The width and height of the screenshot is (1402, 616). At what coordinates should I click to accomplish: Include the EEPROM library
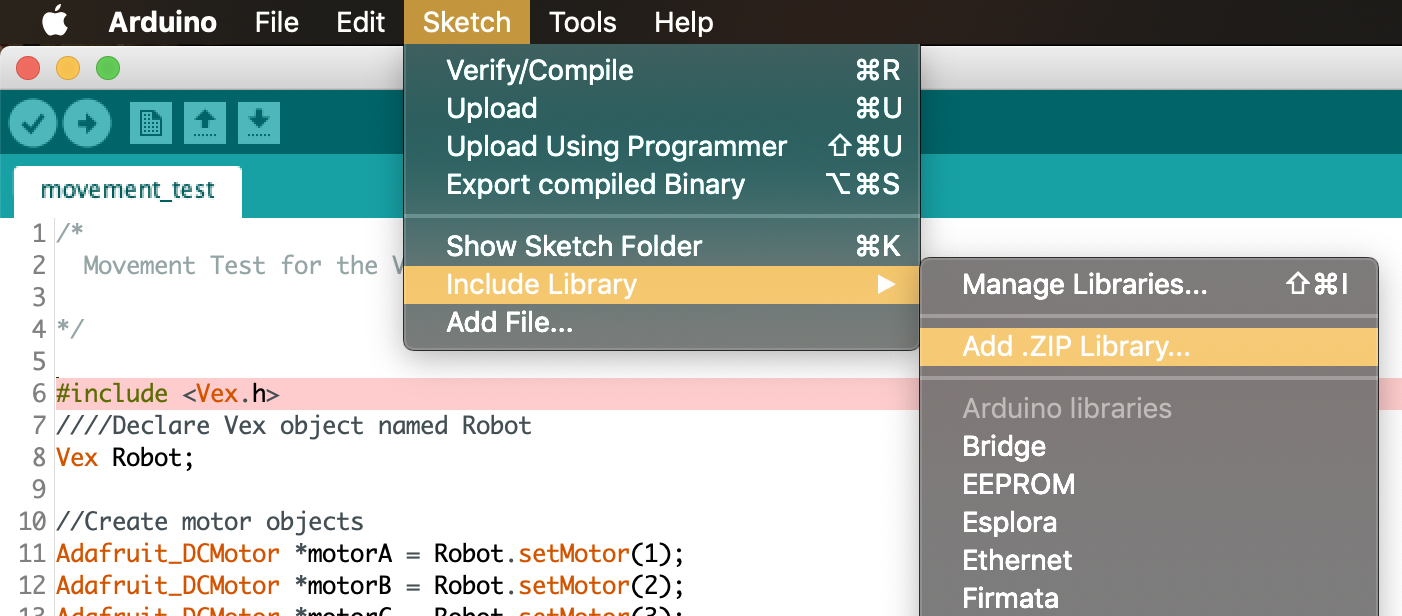(1149, 485)
